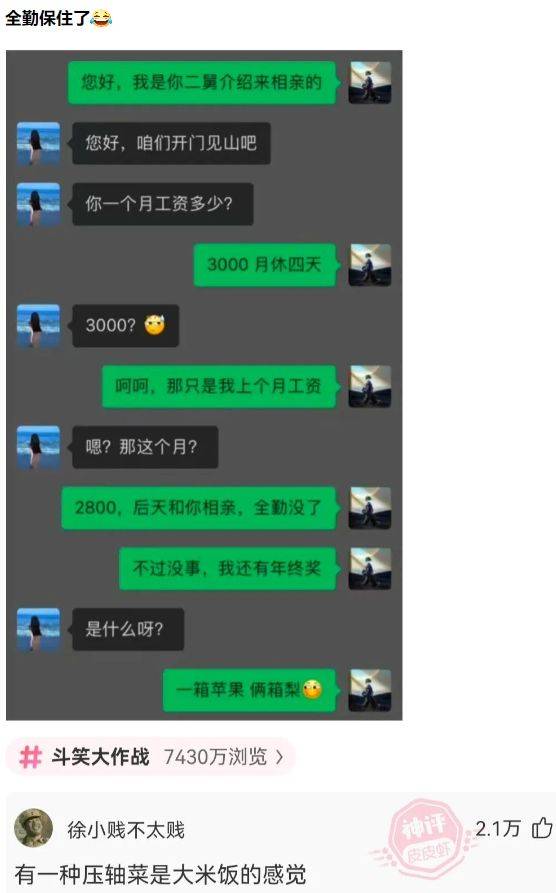Open the username 徐小贱不太贱 profile

click(126, 830)
